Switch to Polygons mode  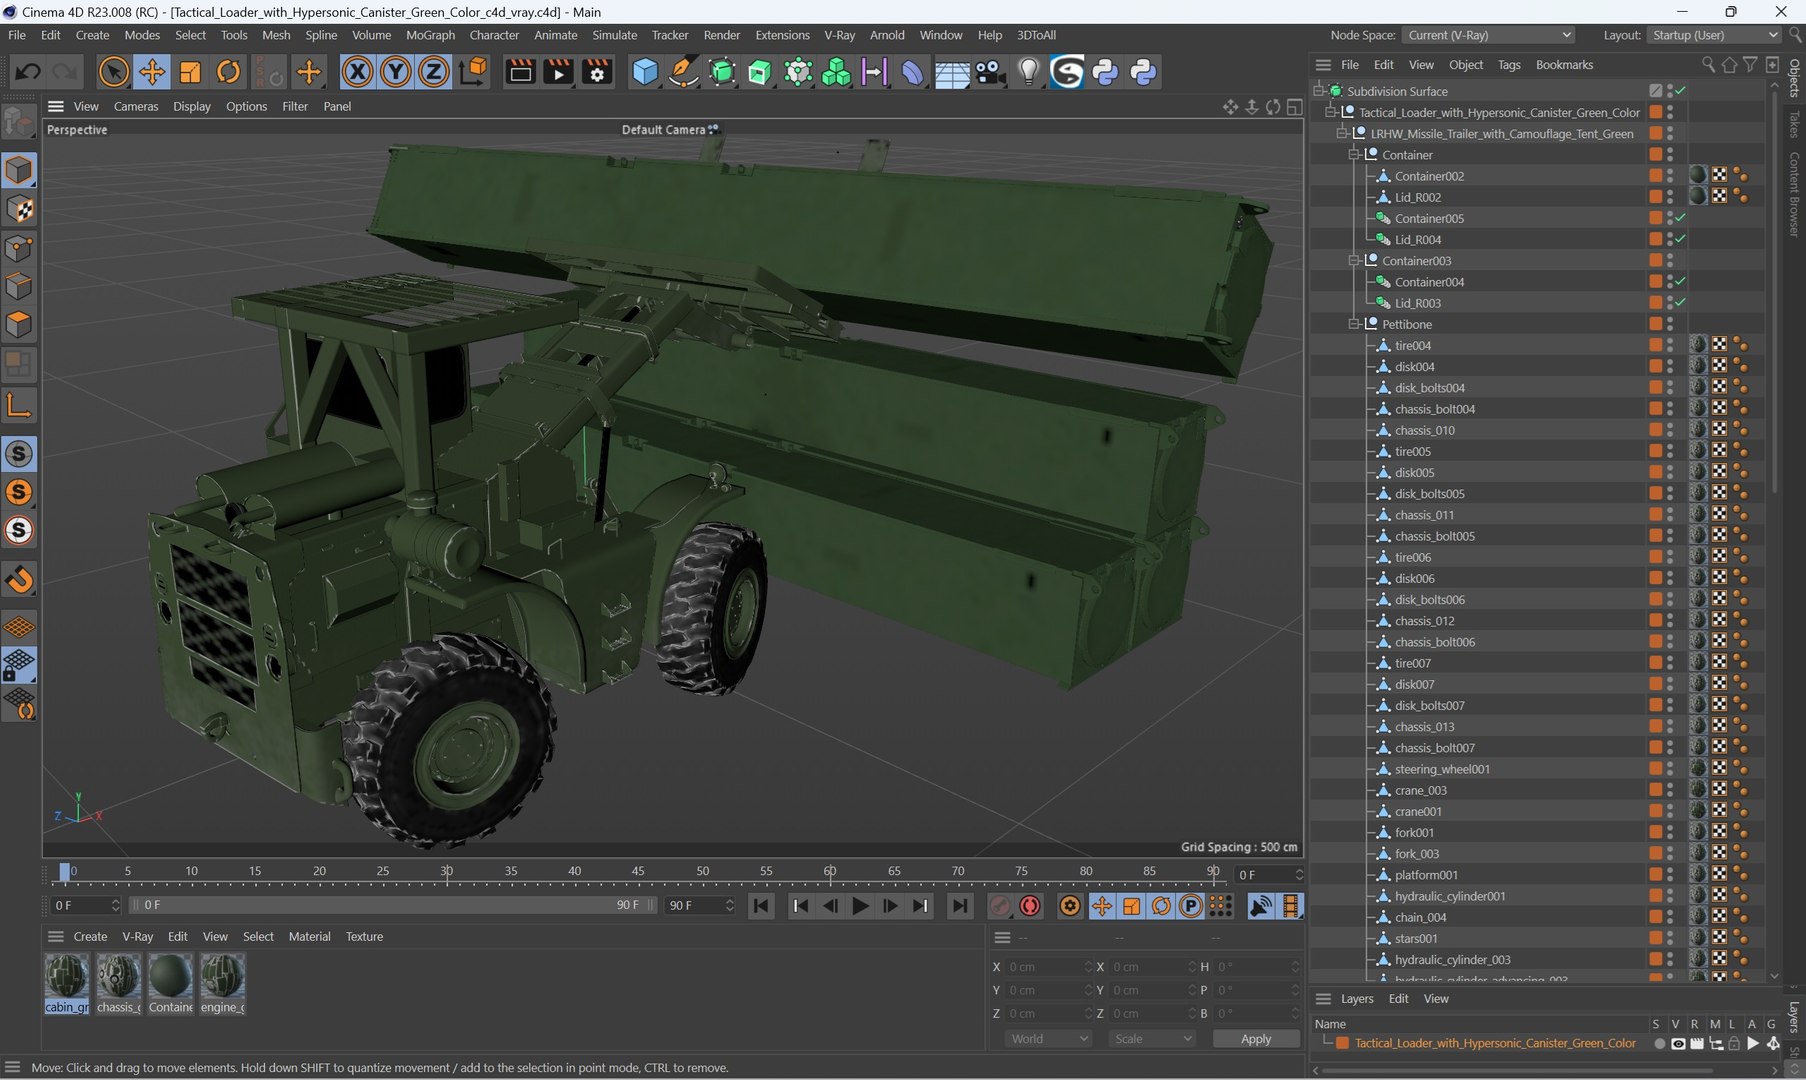pyautogui.click(x=19, y=325)
